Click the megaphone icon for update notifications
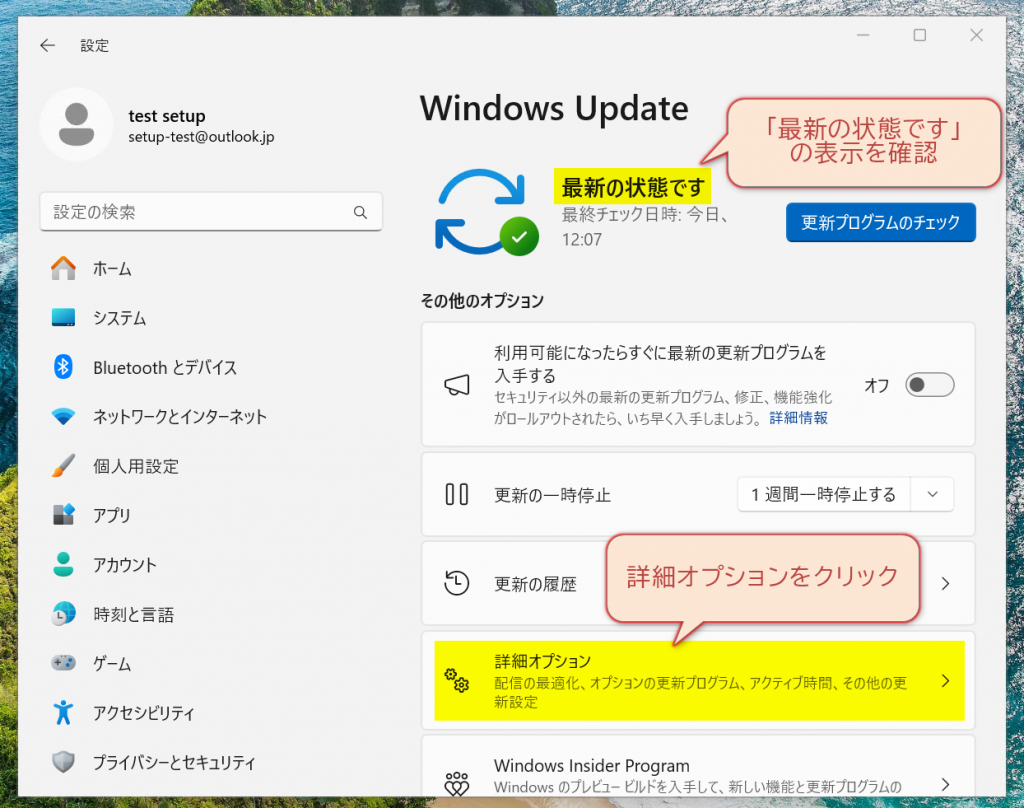 click(x=457, y=384)
